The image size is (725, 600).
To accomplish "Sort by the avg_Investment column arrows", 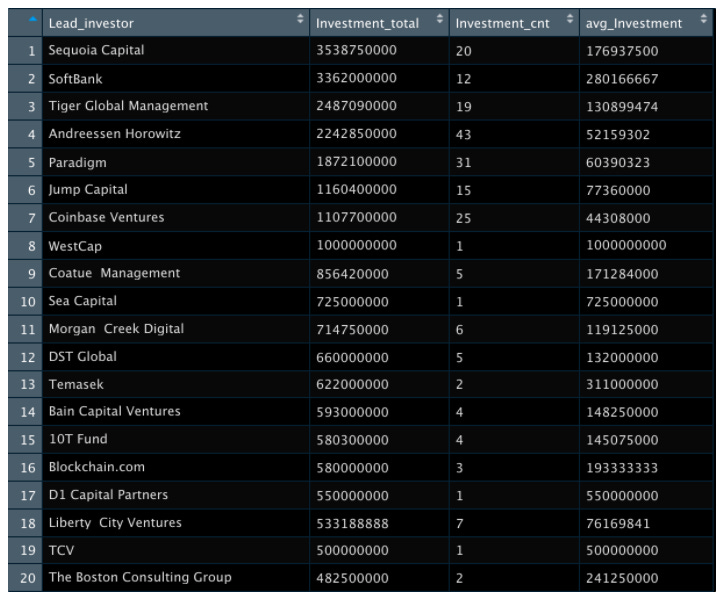I will click(x=703, y=19).
